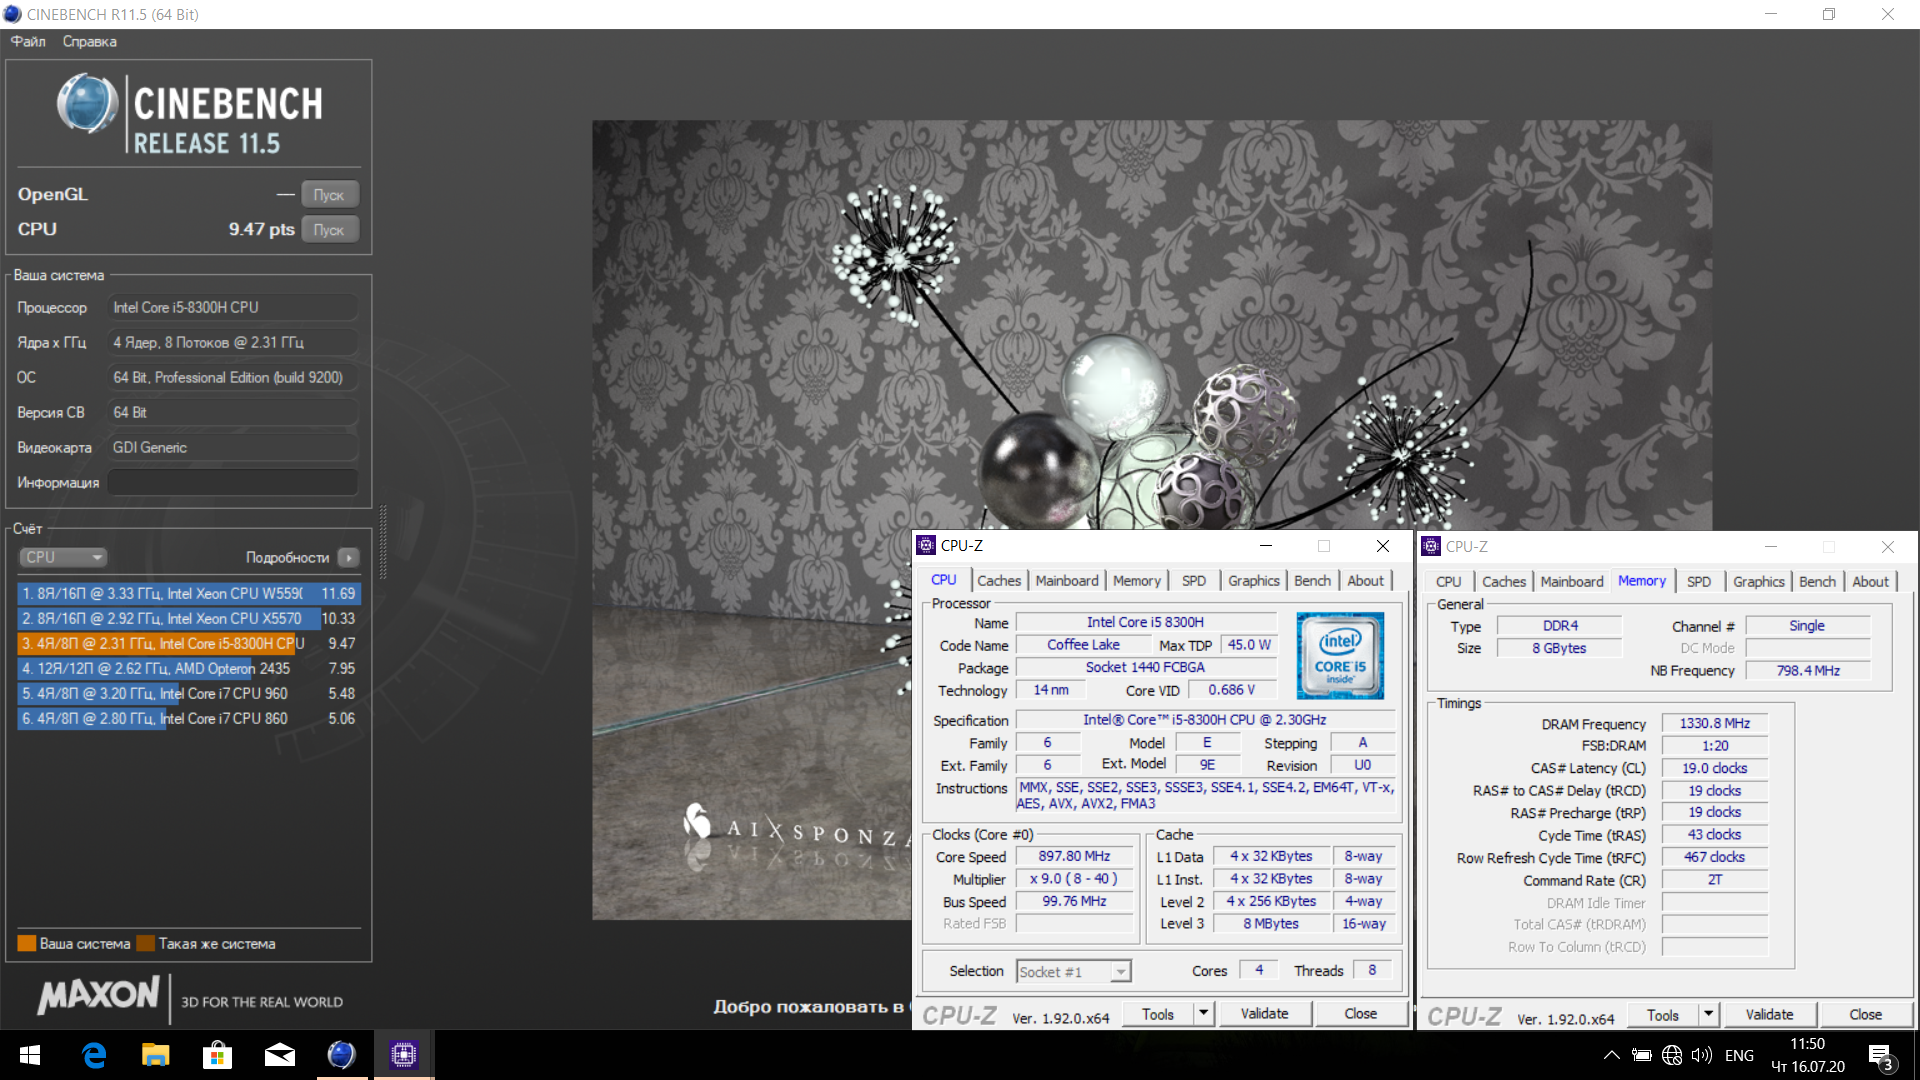Open the Файл menu
This screenshot has height=1080, width=1920.
coord(28,41)
